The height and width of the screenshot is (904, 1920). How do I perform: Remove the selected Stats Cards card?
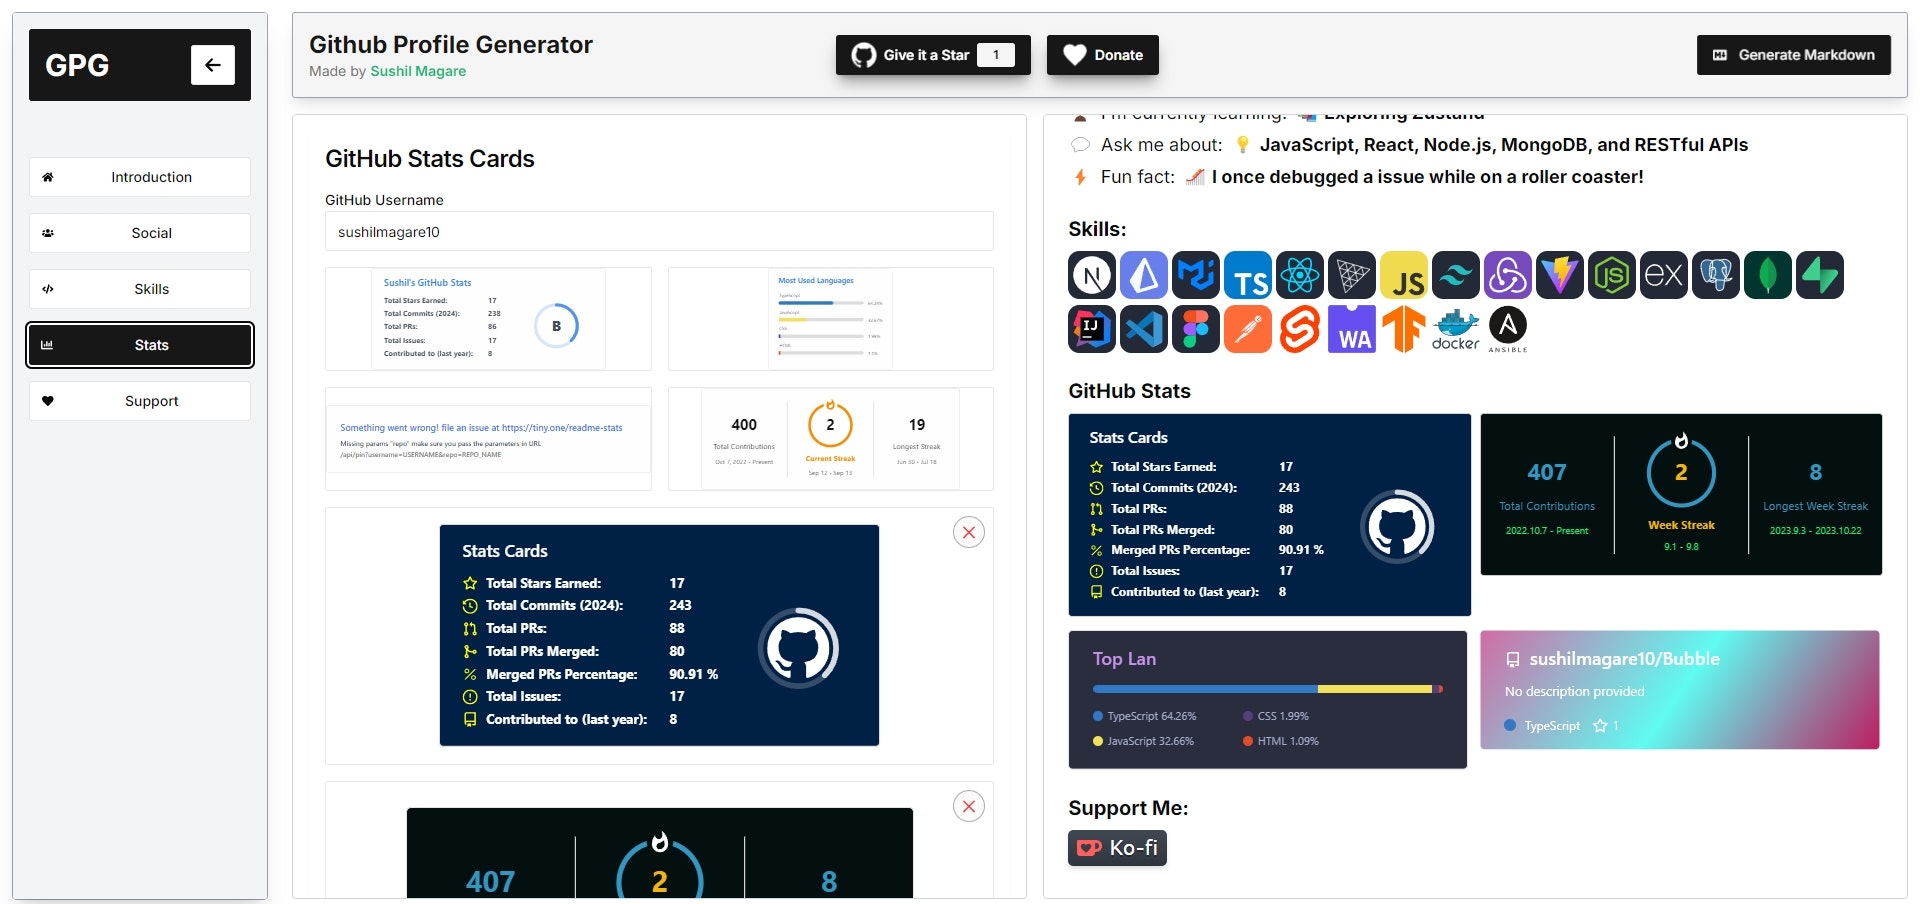click(x=969, y=532)
